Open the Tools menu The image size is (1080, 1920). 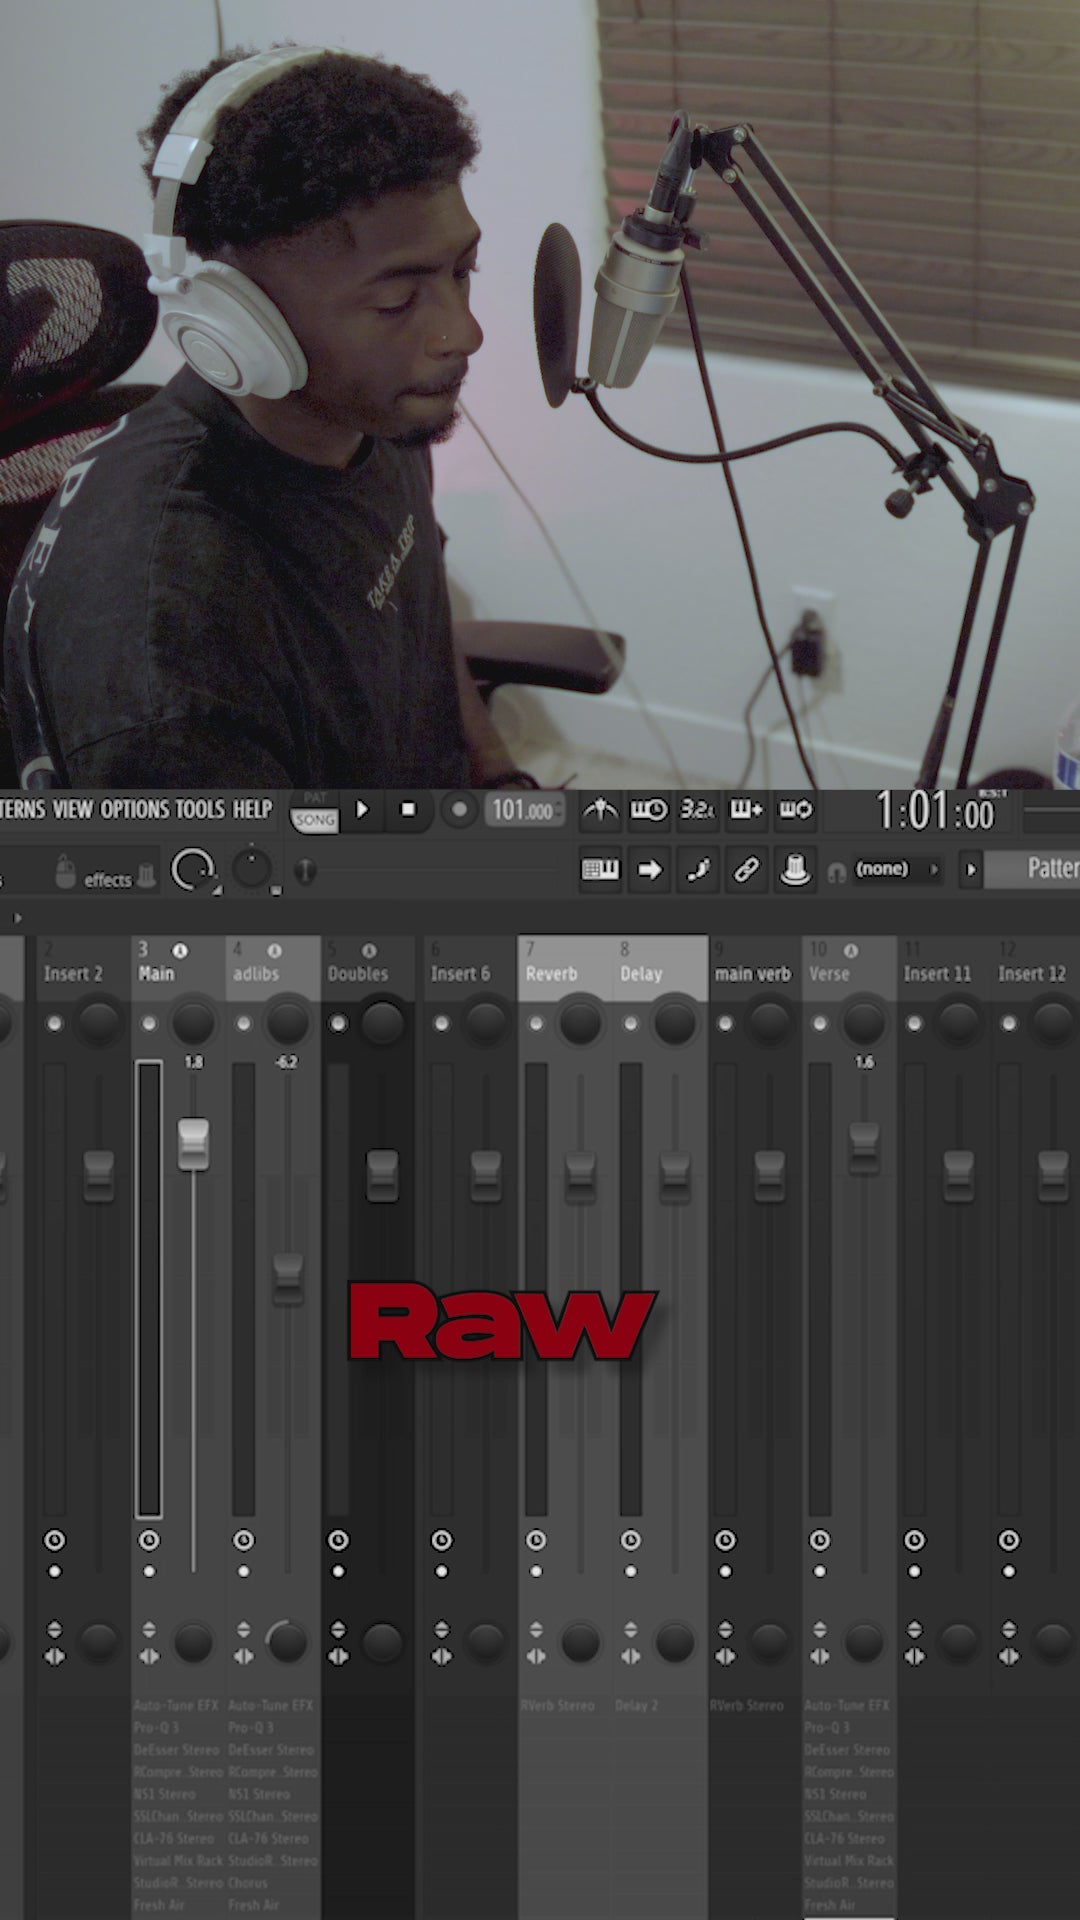point(200,809)
